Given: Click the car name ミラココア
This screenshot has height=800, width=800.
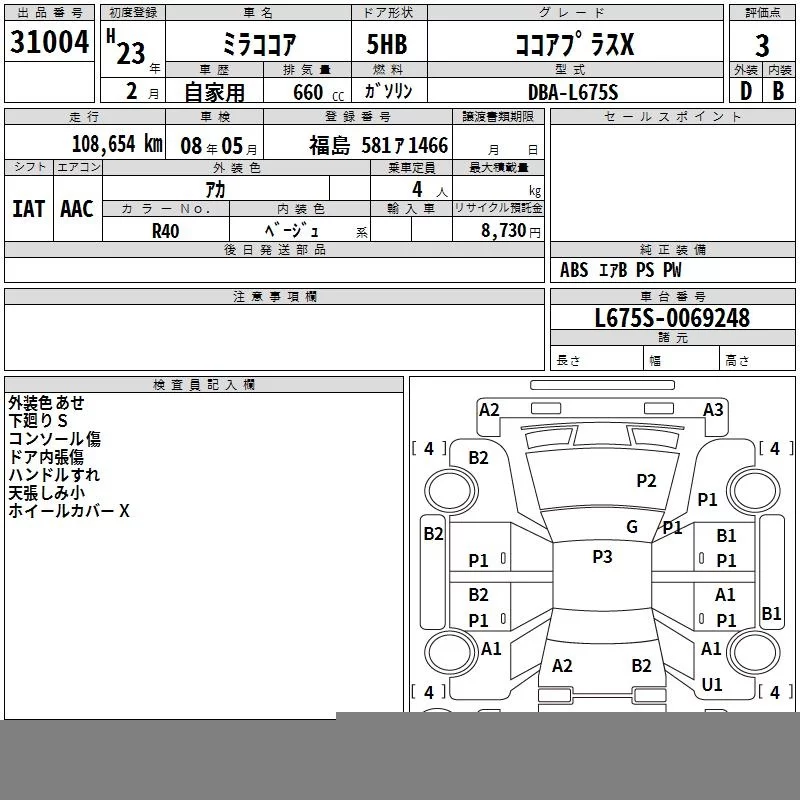Looking at the screenshot, I should (259, 44).
